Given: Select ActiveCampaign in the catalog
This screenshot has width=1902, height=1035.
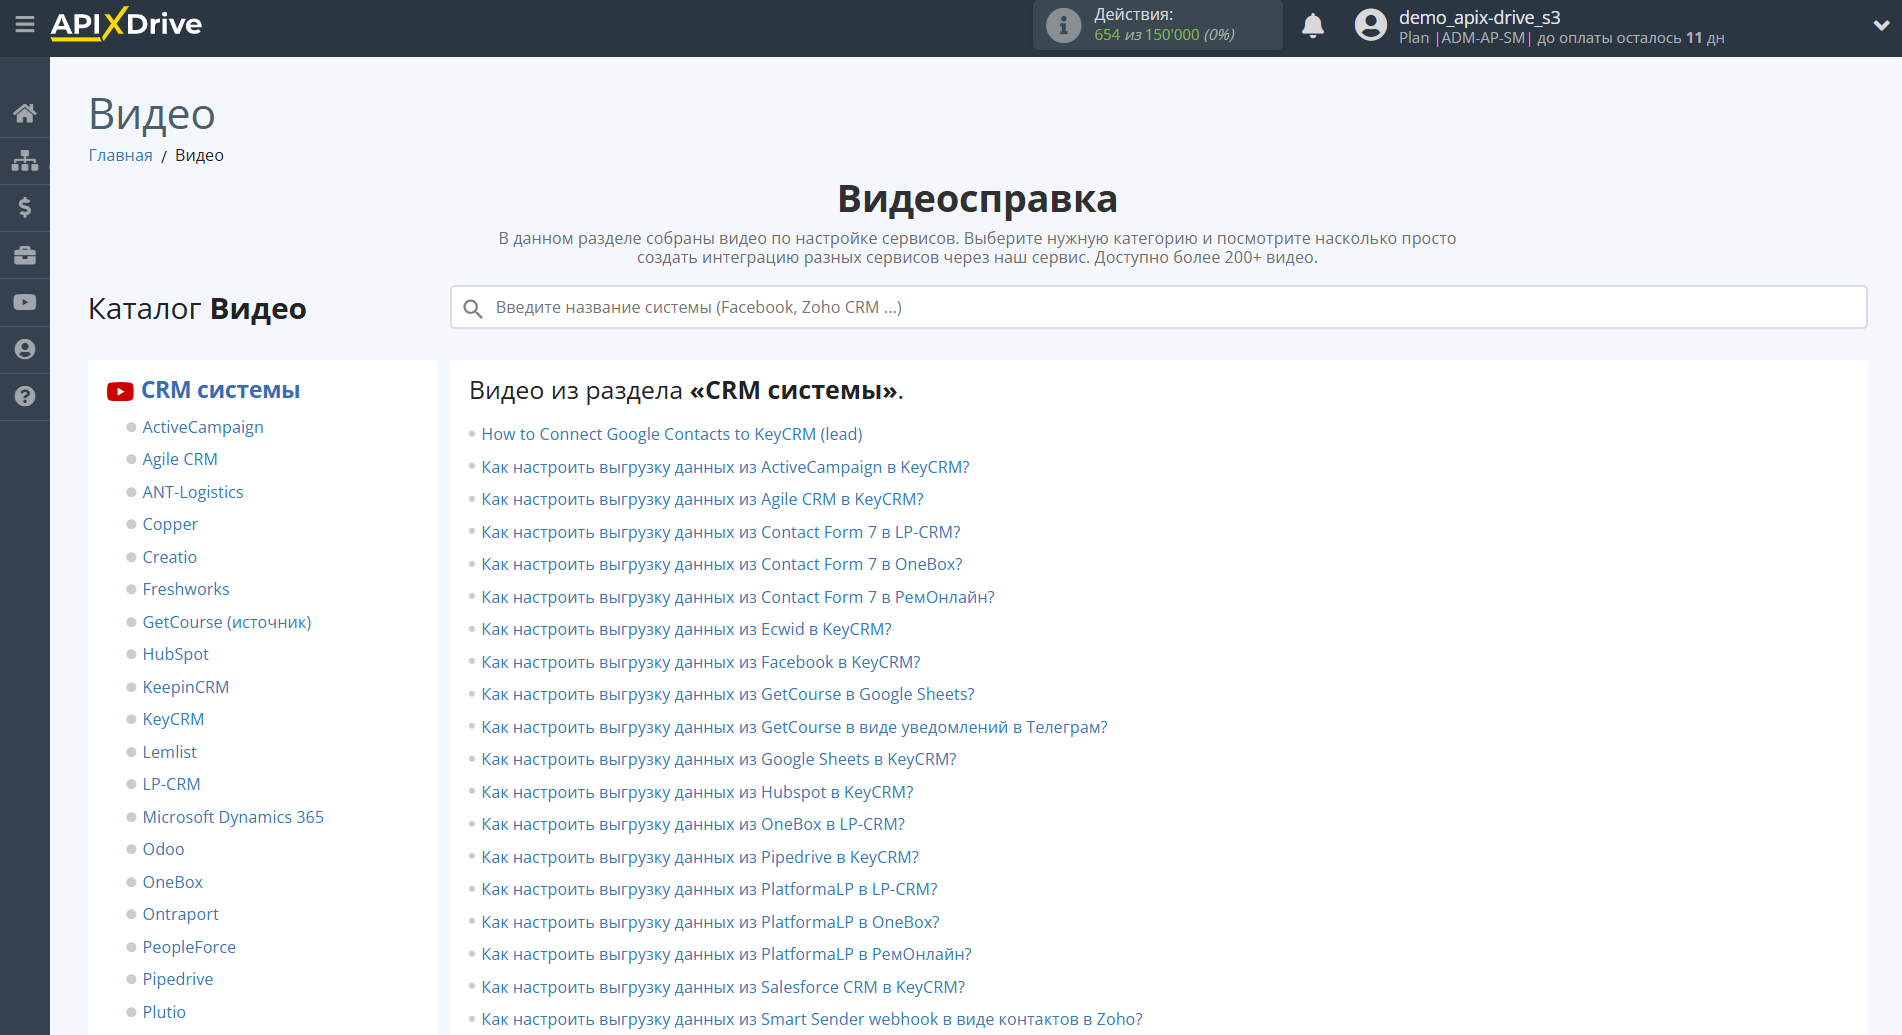Looking at the screenshot, I should pos(203,427).
